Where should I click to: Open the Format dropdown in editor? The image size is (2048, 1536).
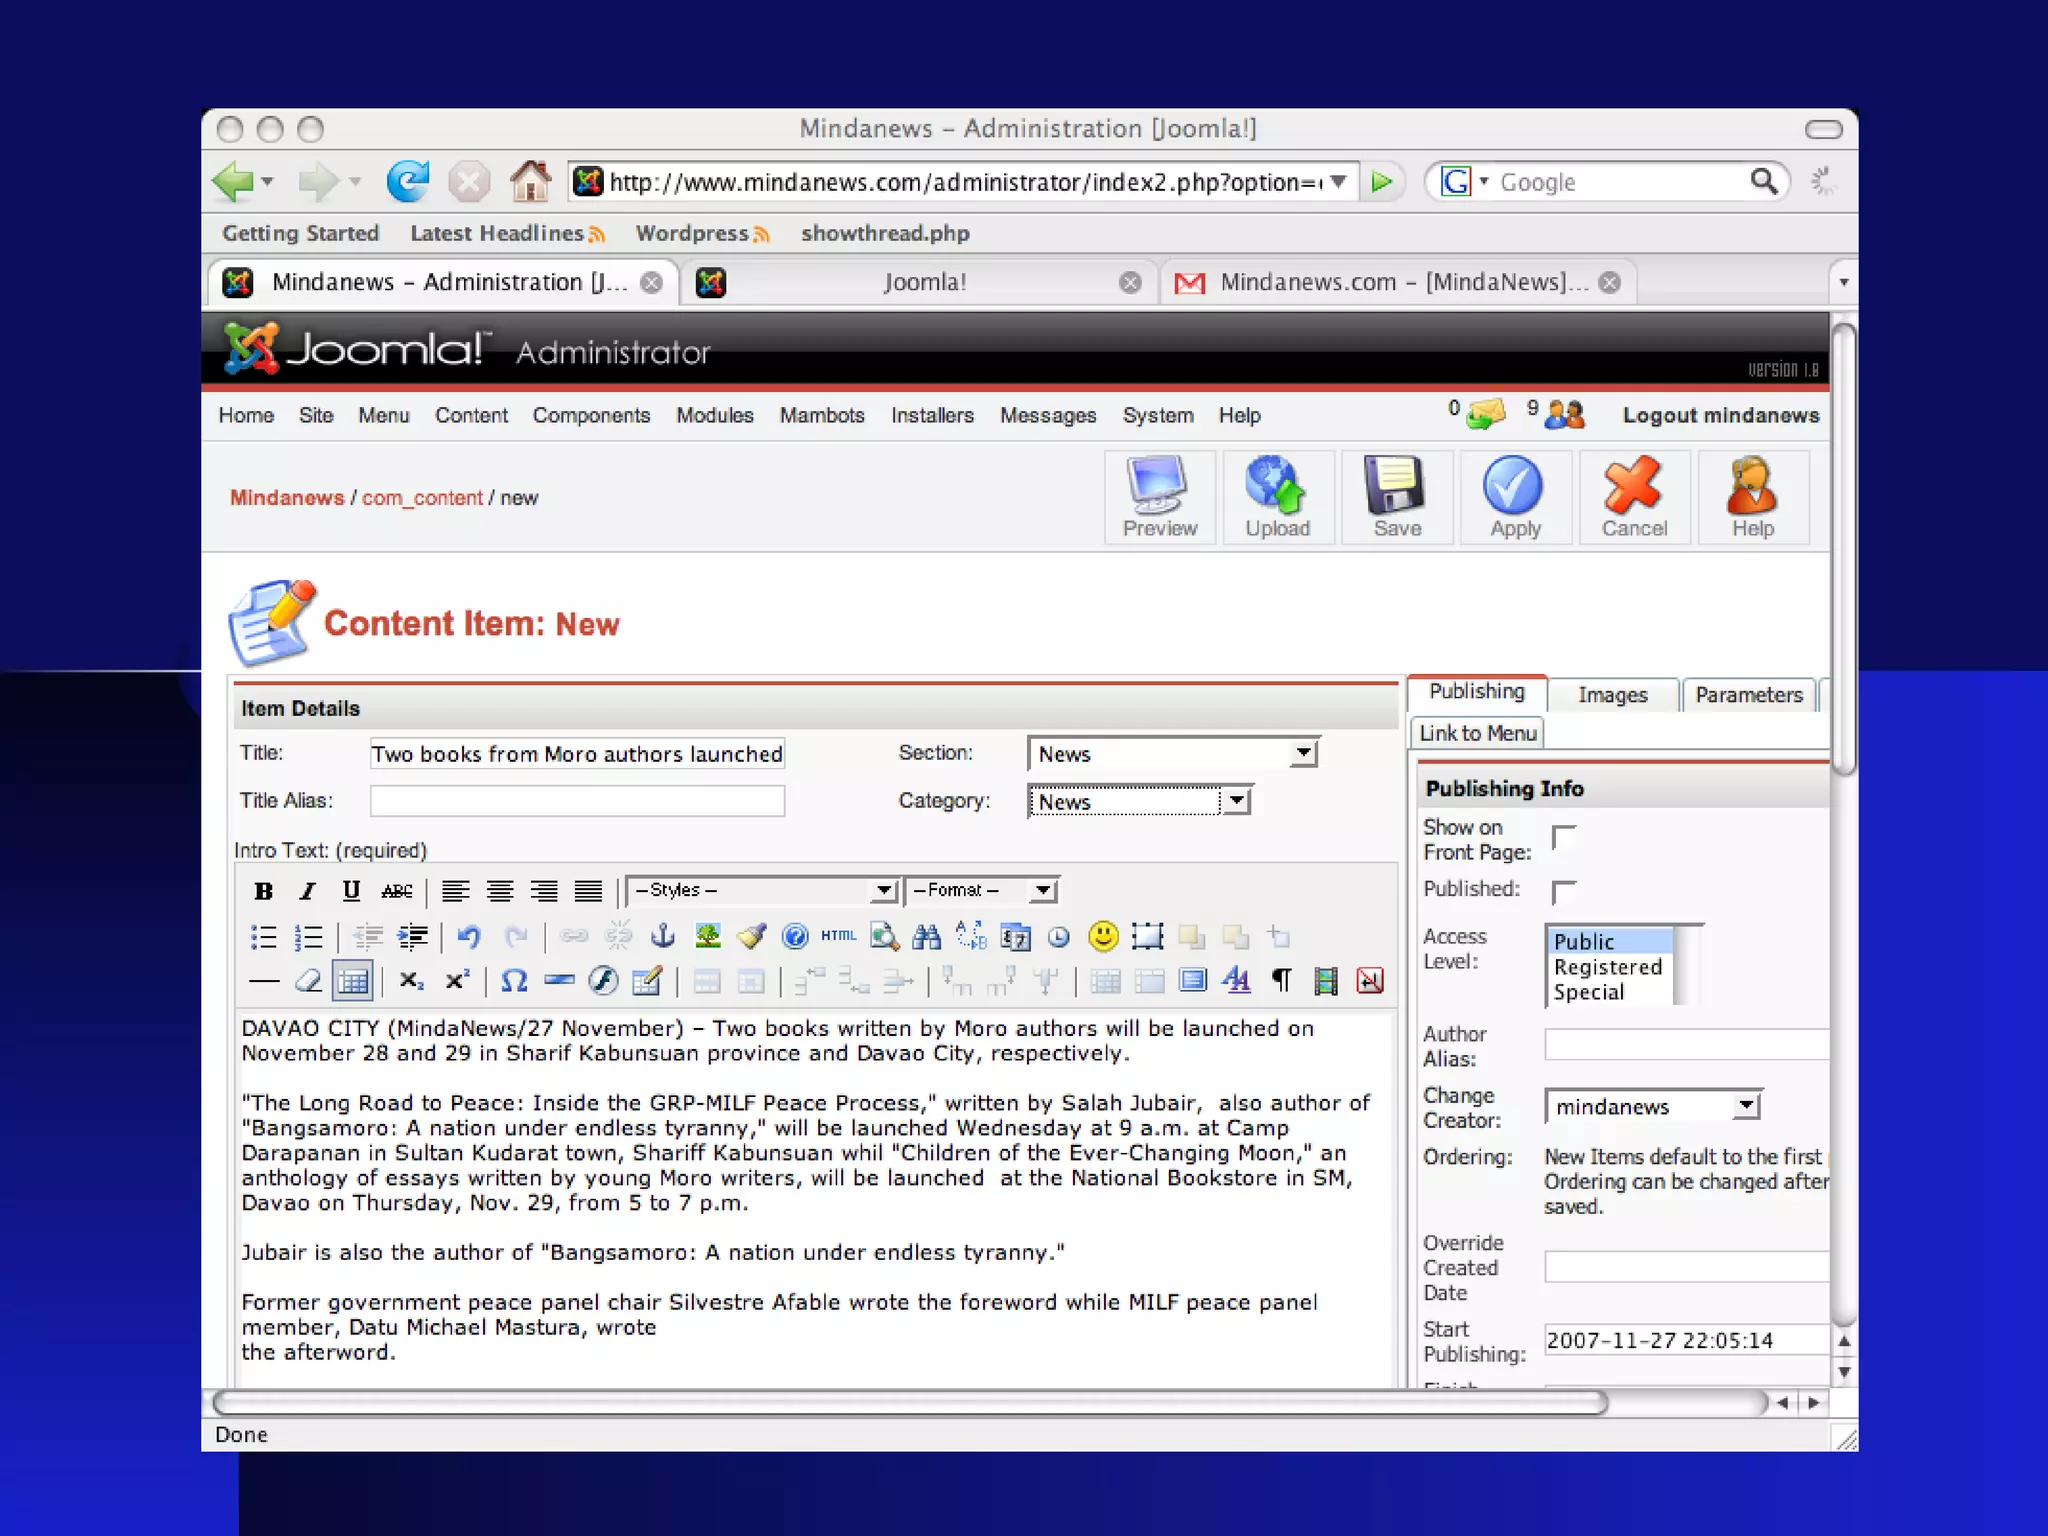982,890
